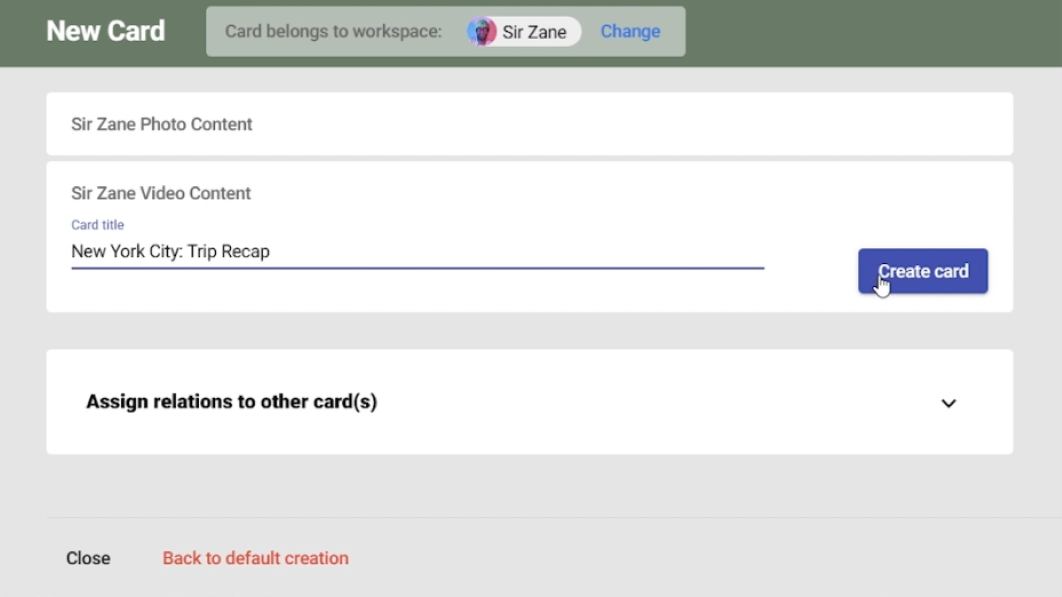Select the Sir Zane Photo Content row
This screenshot has height=597, width=1062.
pyautogui.click(x=161, y=124)
